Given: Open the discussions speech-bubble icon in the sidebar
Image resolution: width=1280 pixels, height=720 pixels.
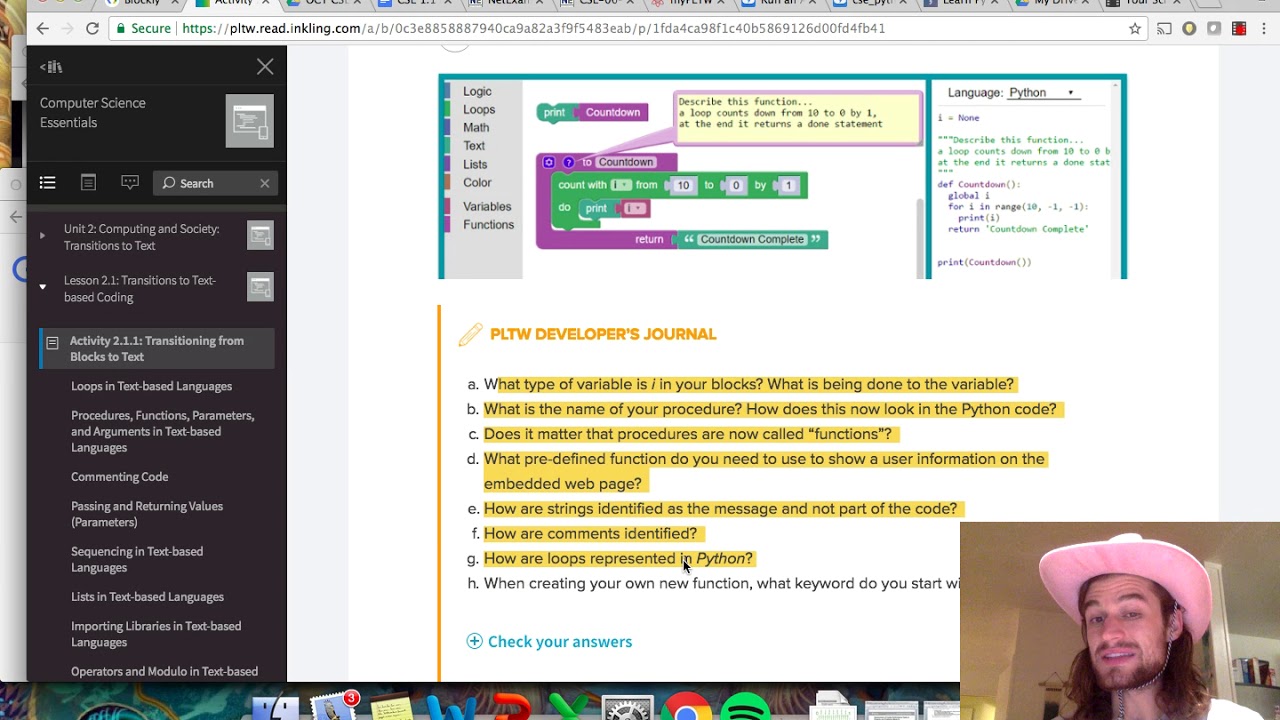Looking at the screenshot, I should click(130, 182).
